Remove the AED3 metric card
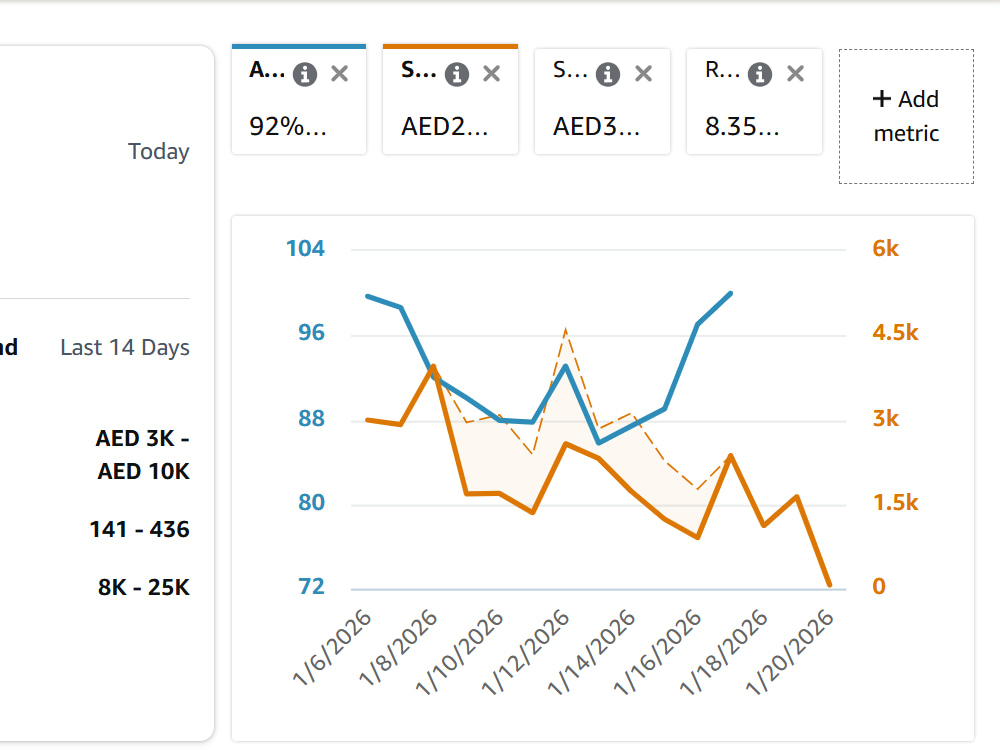The height and width of the screenshot is (750, 1000). 643,74
